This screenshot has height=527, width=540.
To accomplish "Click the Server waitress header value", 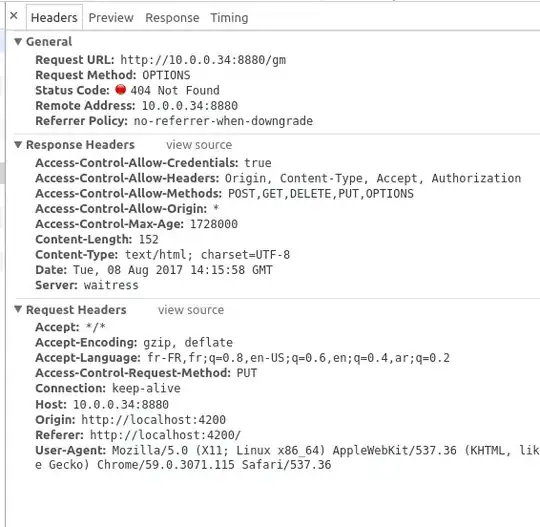I will tap(111, 286).
